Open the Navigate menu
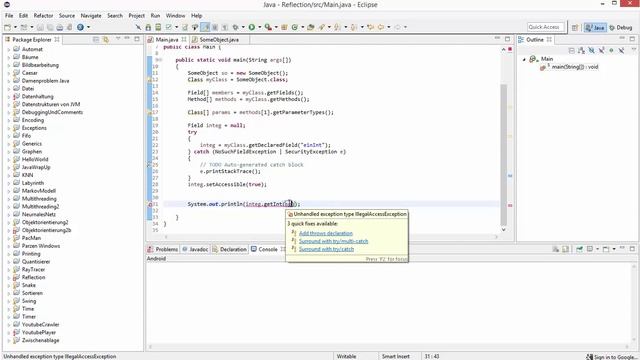The width and height of the screenshot is (640, 360). point(91,16)
